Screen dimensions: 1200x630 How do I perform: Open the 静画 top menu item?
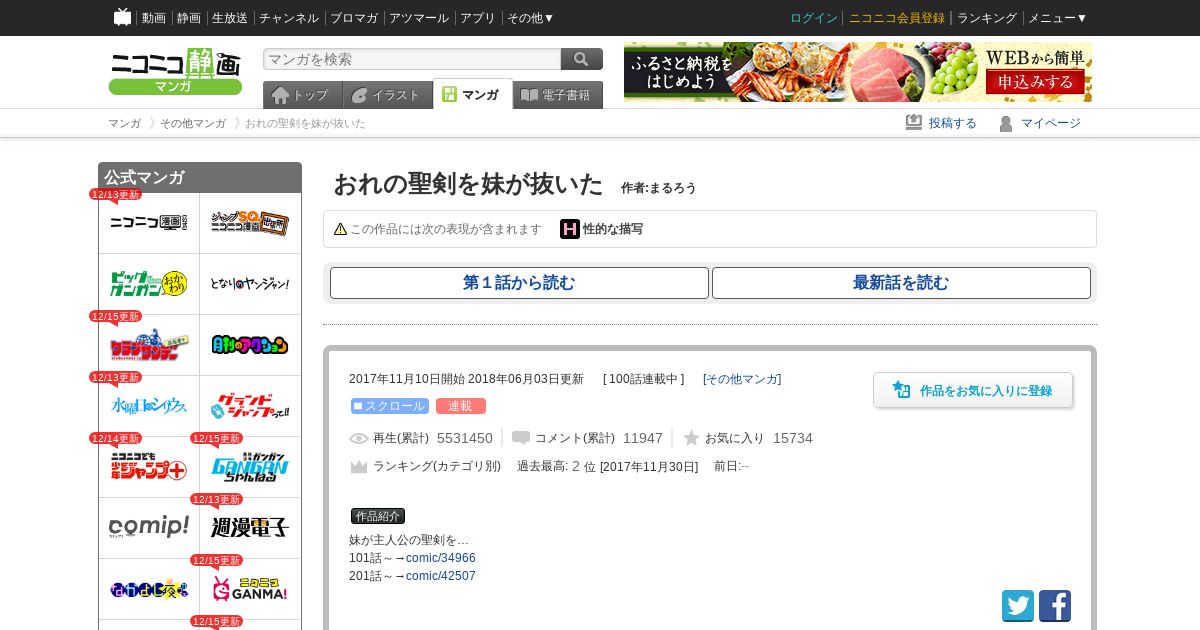(x=189, y=18)
